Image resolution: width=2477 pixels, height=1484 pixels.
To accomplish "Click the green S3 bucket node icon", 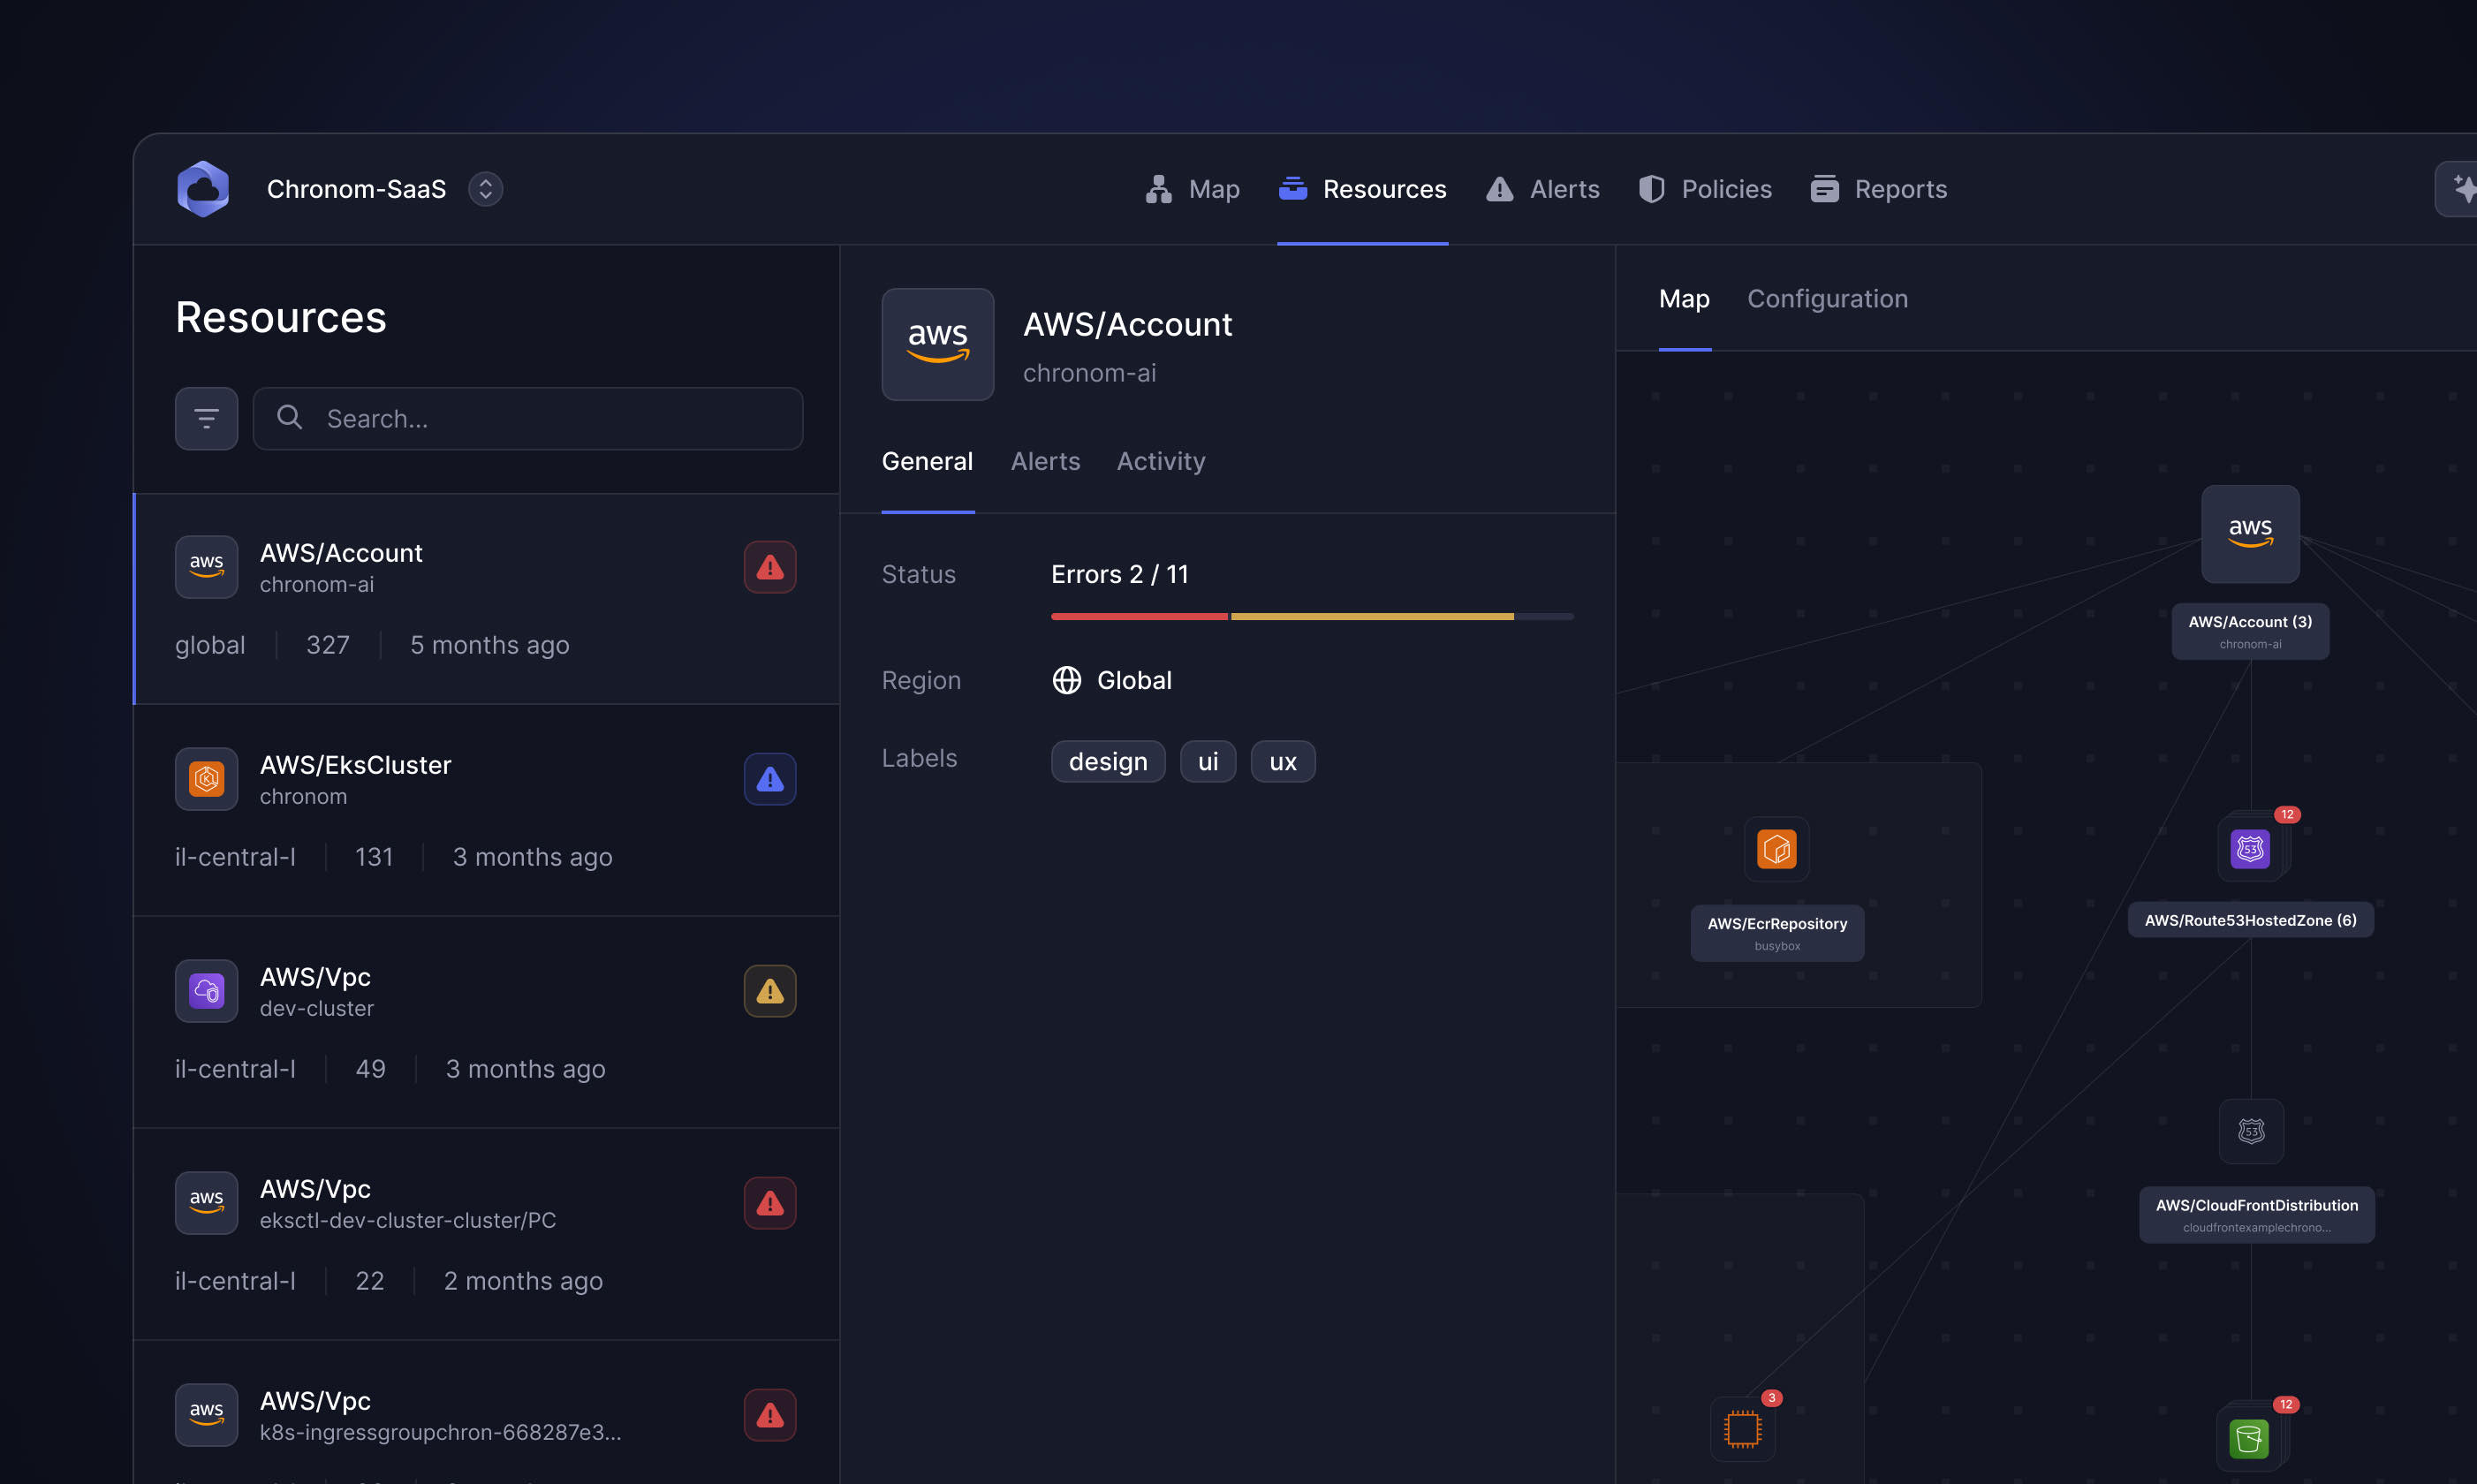I will coord(2248,1439).
